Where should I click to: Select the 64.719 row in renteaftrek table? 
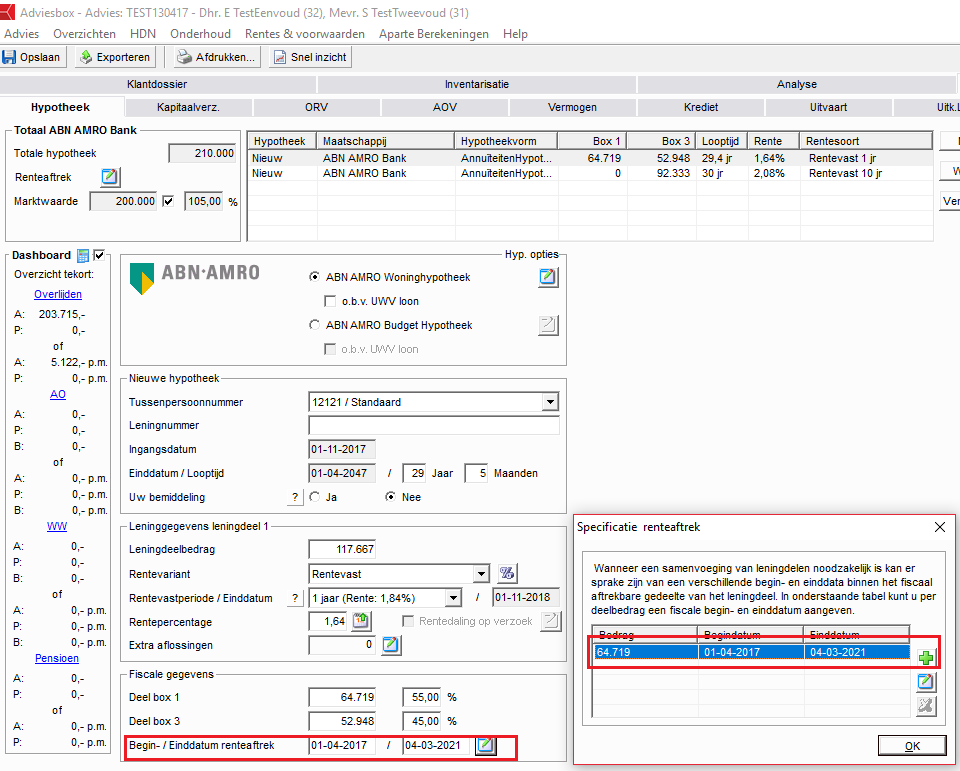tap(752, 652)
